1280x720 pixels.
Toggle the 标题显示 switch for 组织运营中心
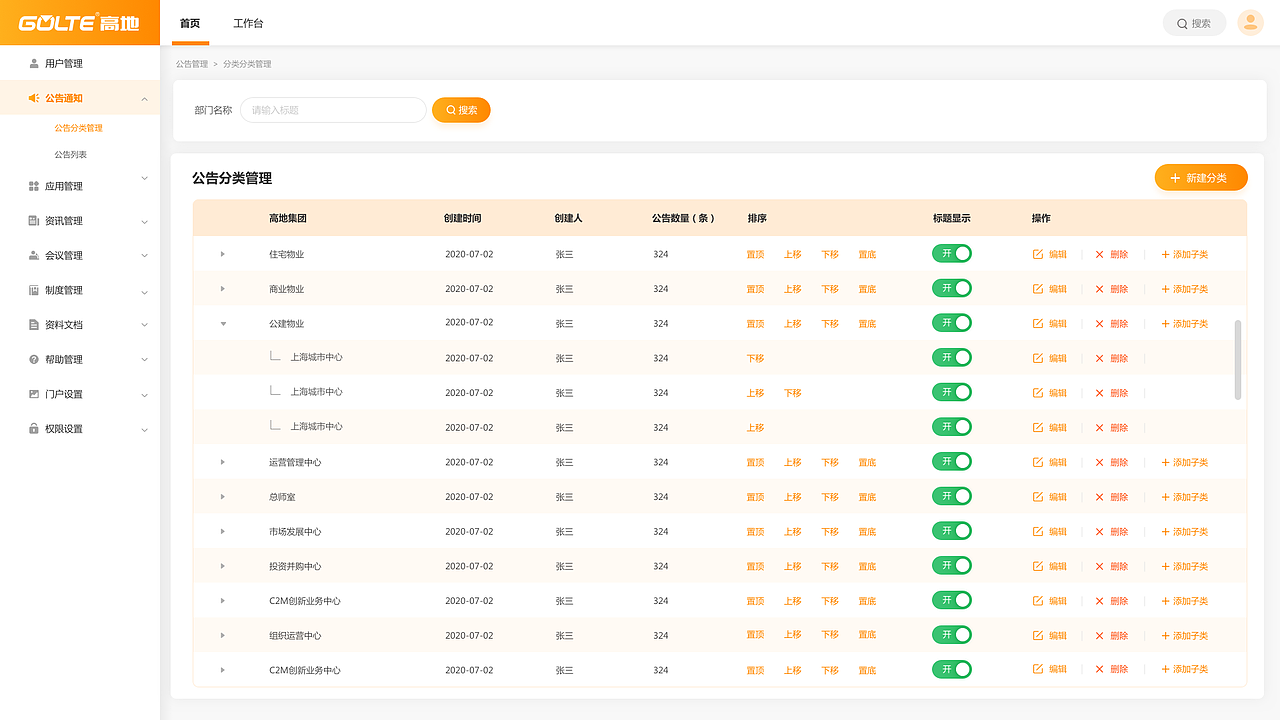coord(952,635)
